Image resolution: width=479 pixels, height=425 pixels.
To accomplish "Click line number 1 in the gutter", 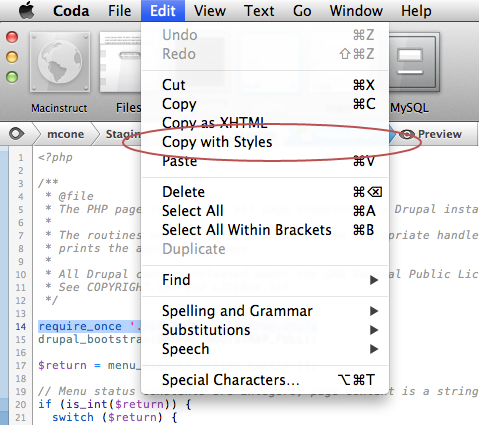I will 21,158.
